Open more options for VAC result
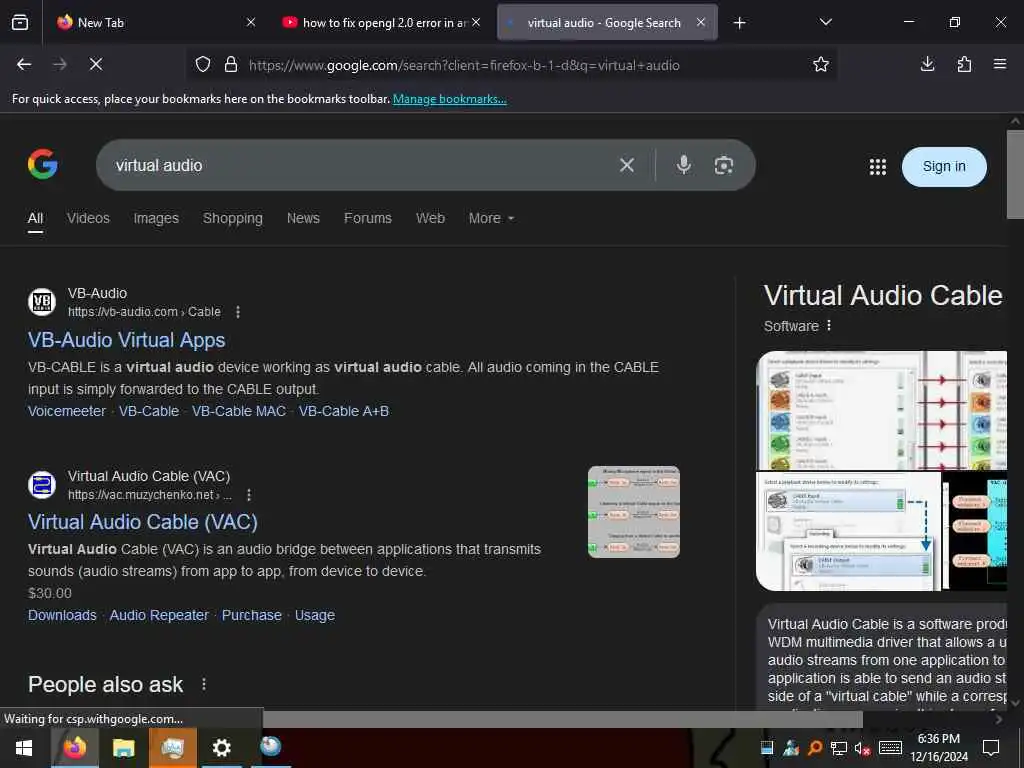This screenshot has width=1024, height=768. pos(249,495)
